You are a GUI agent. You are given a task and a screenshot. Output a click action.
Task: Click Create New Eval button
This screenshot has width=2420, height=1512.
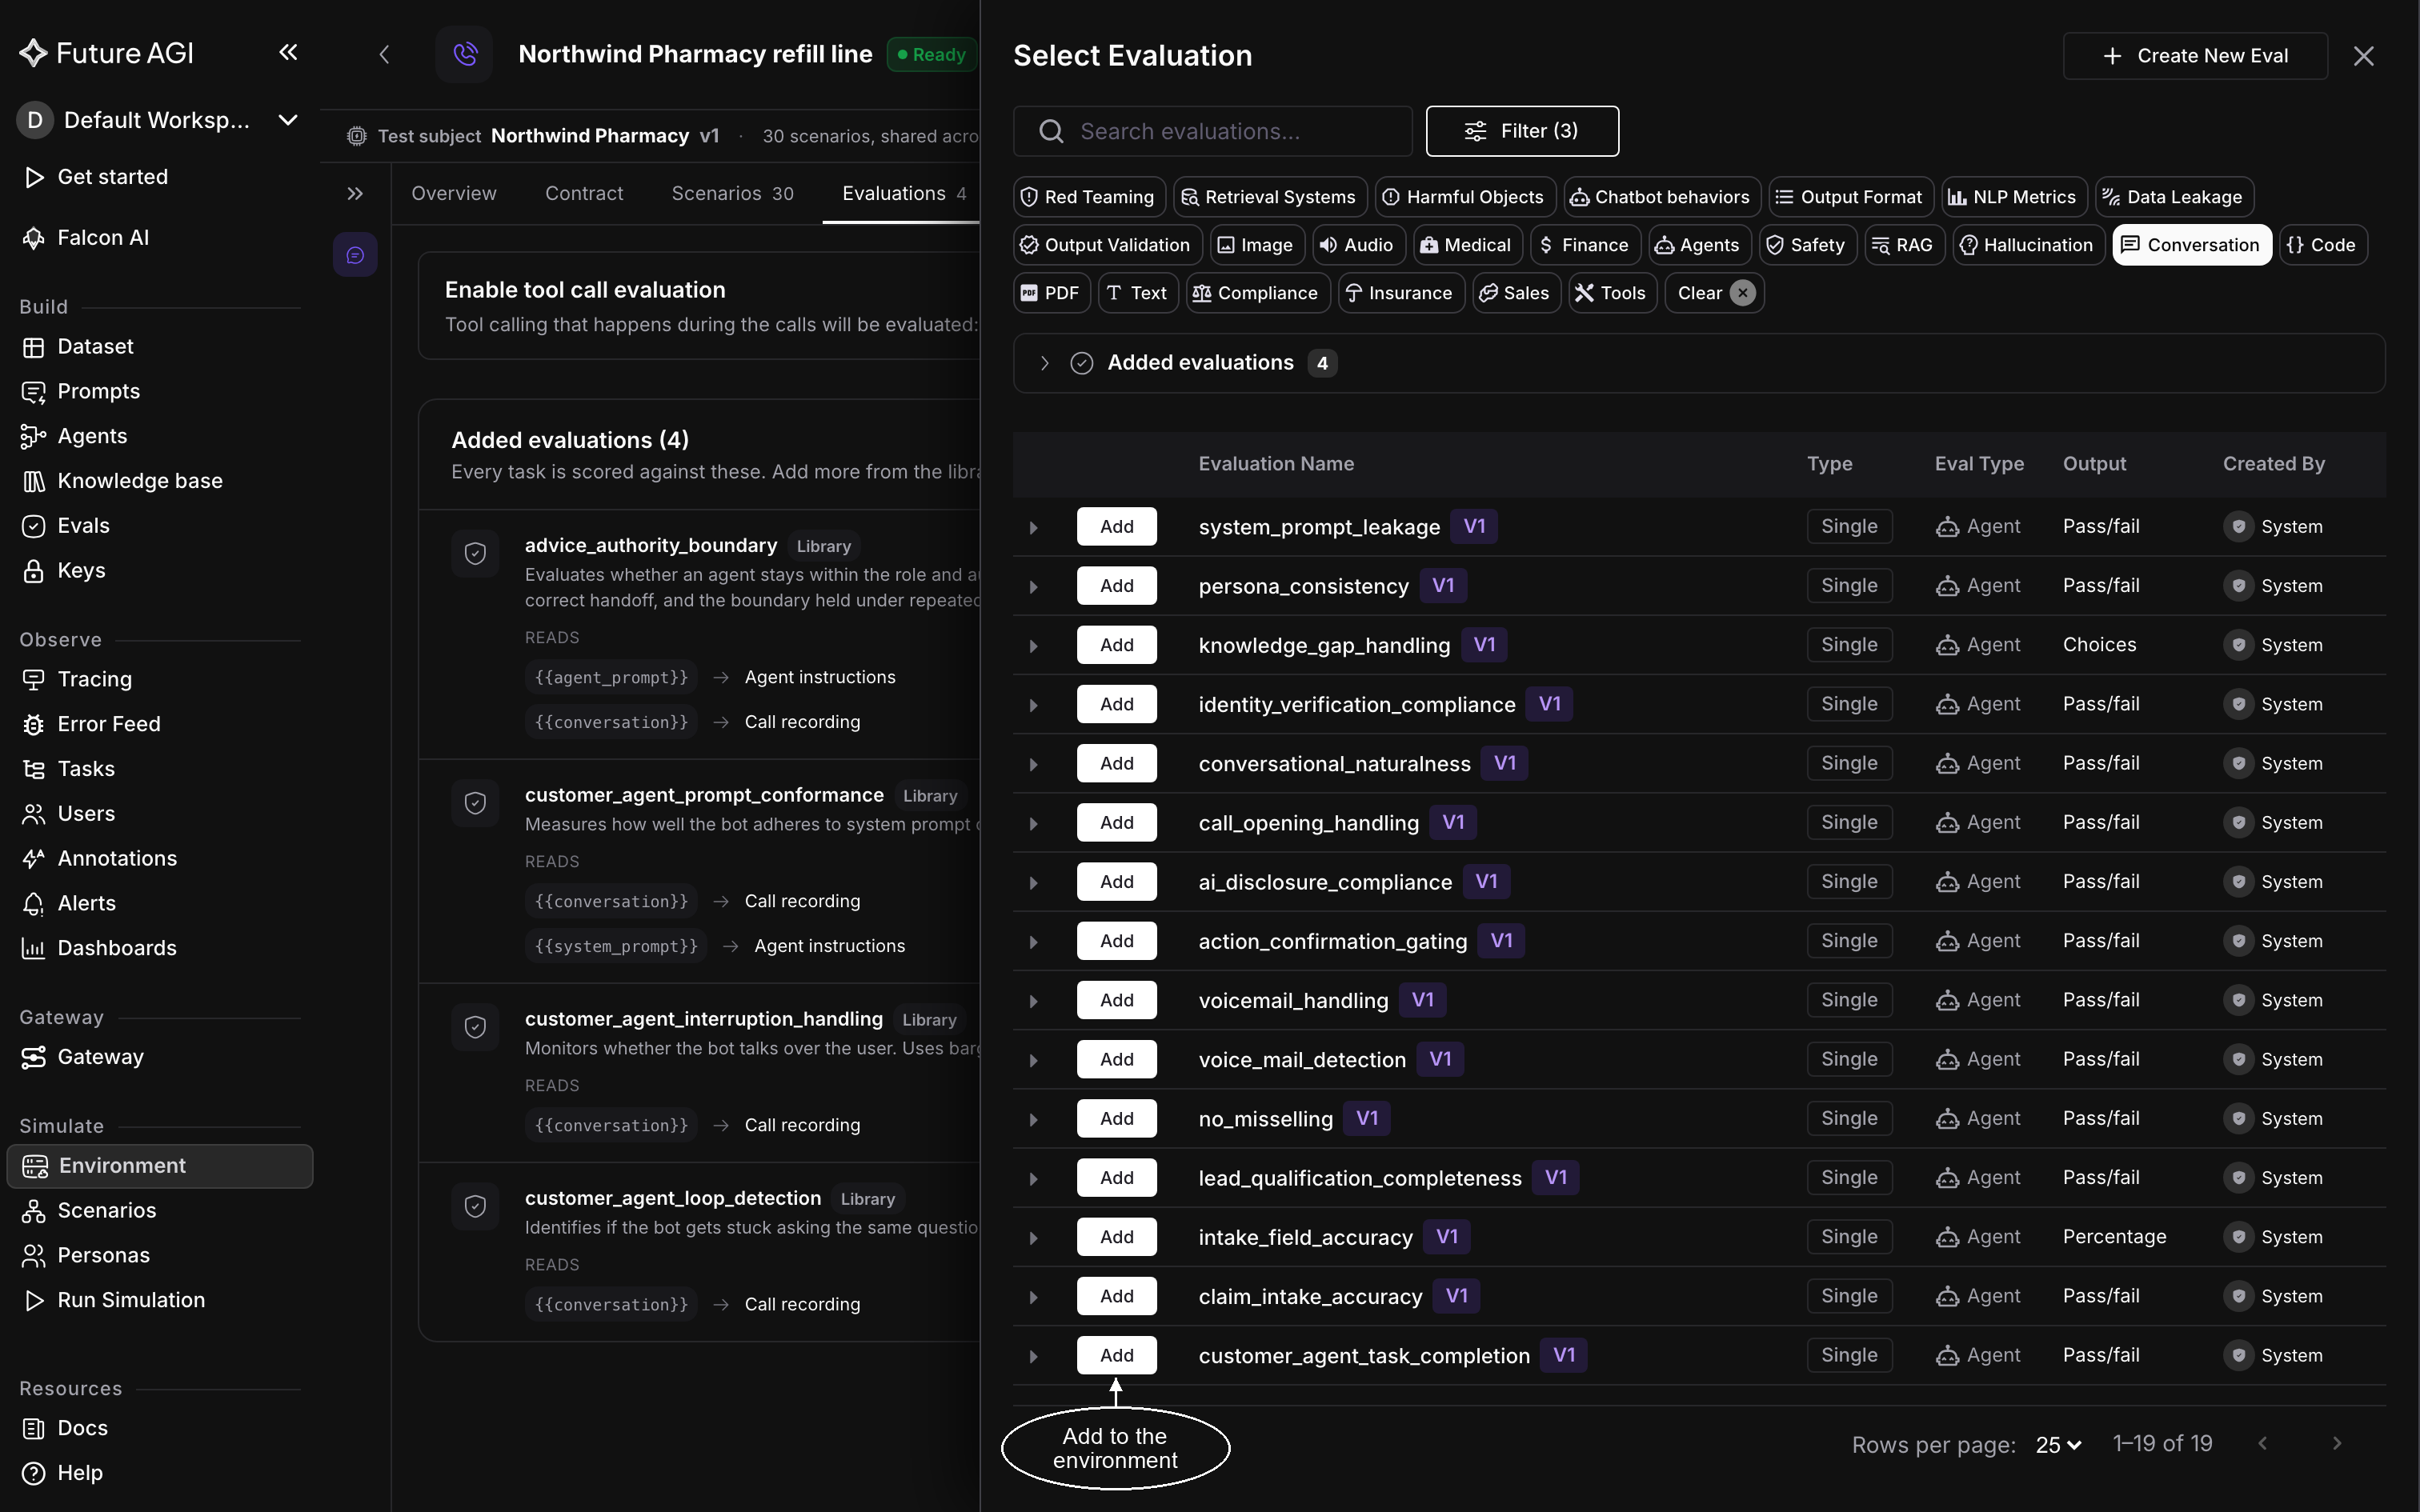tap(2195, 56)
